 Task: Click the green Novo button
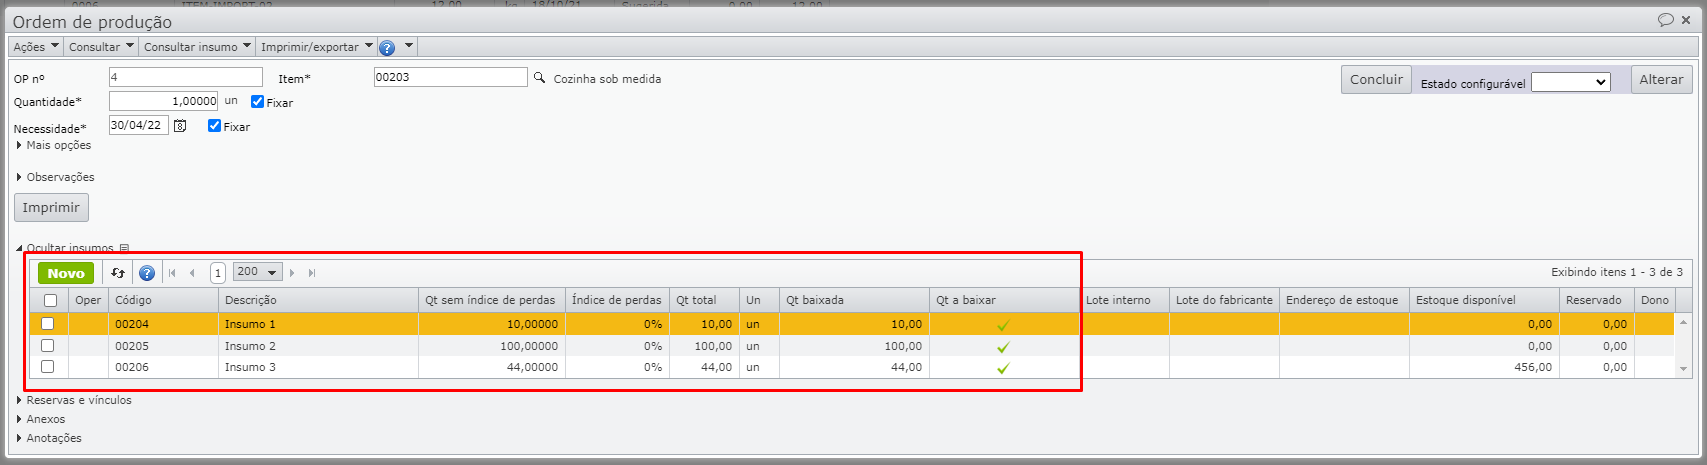(66, 273)
